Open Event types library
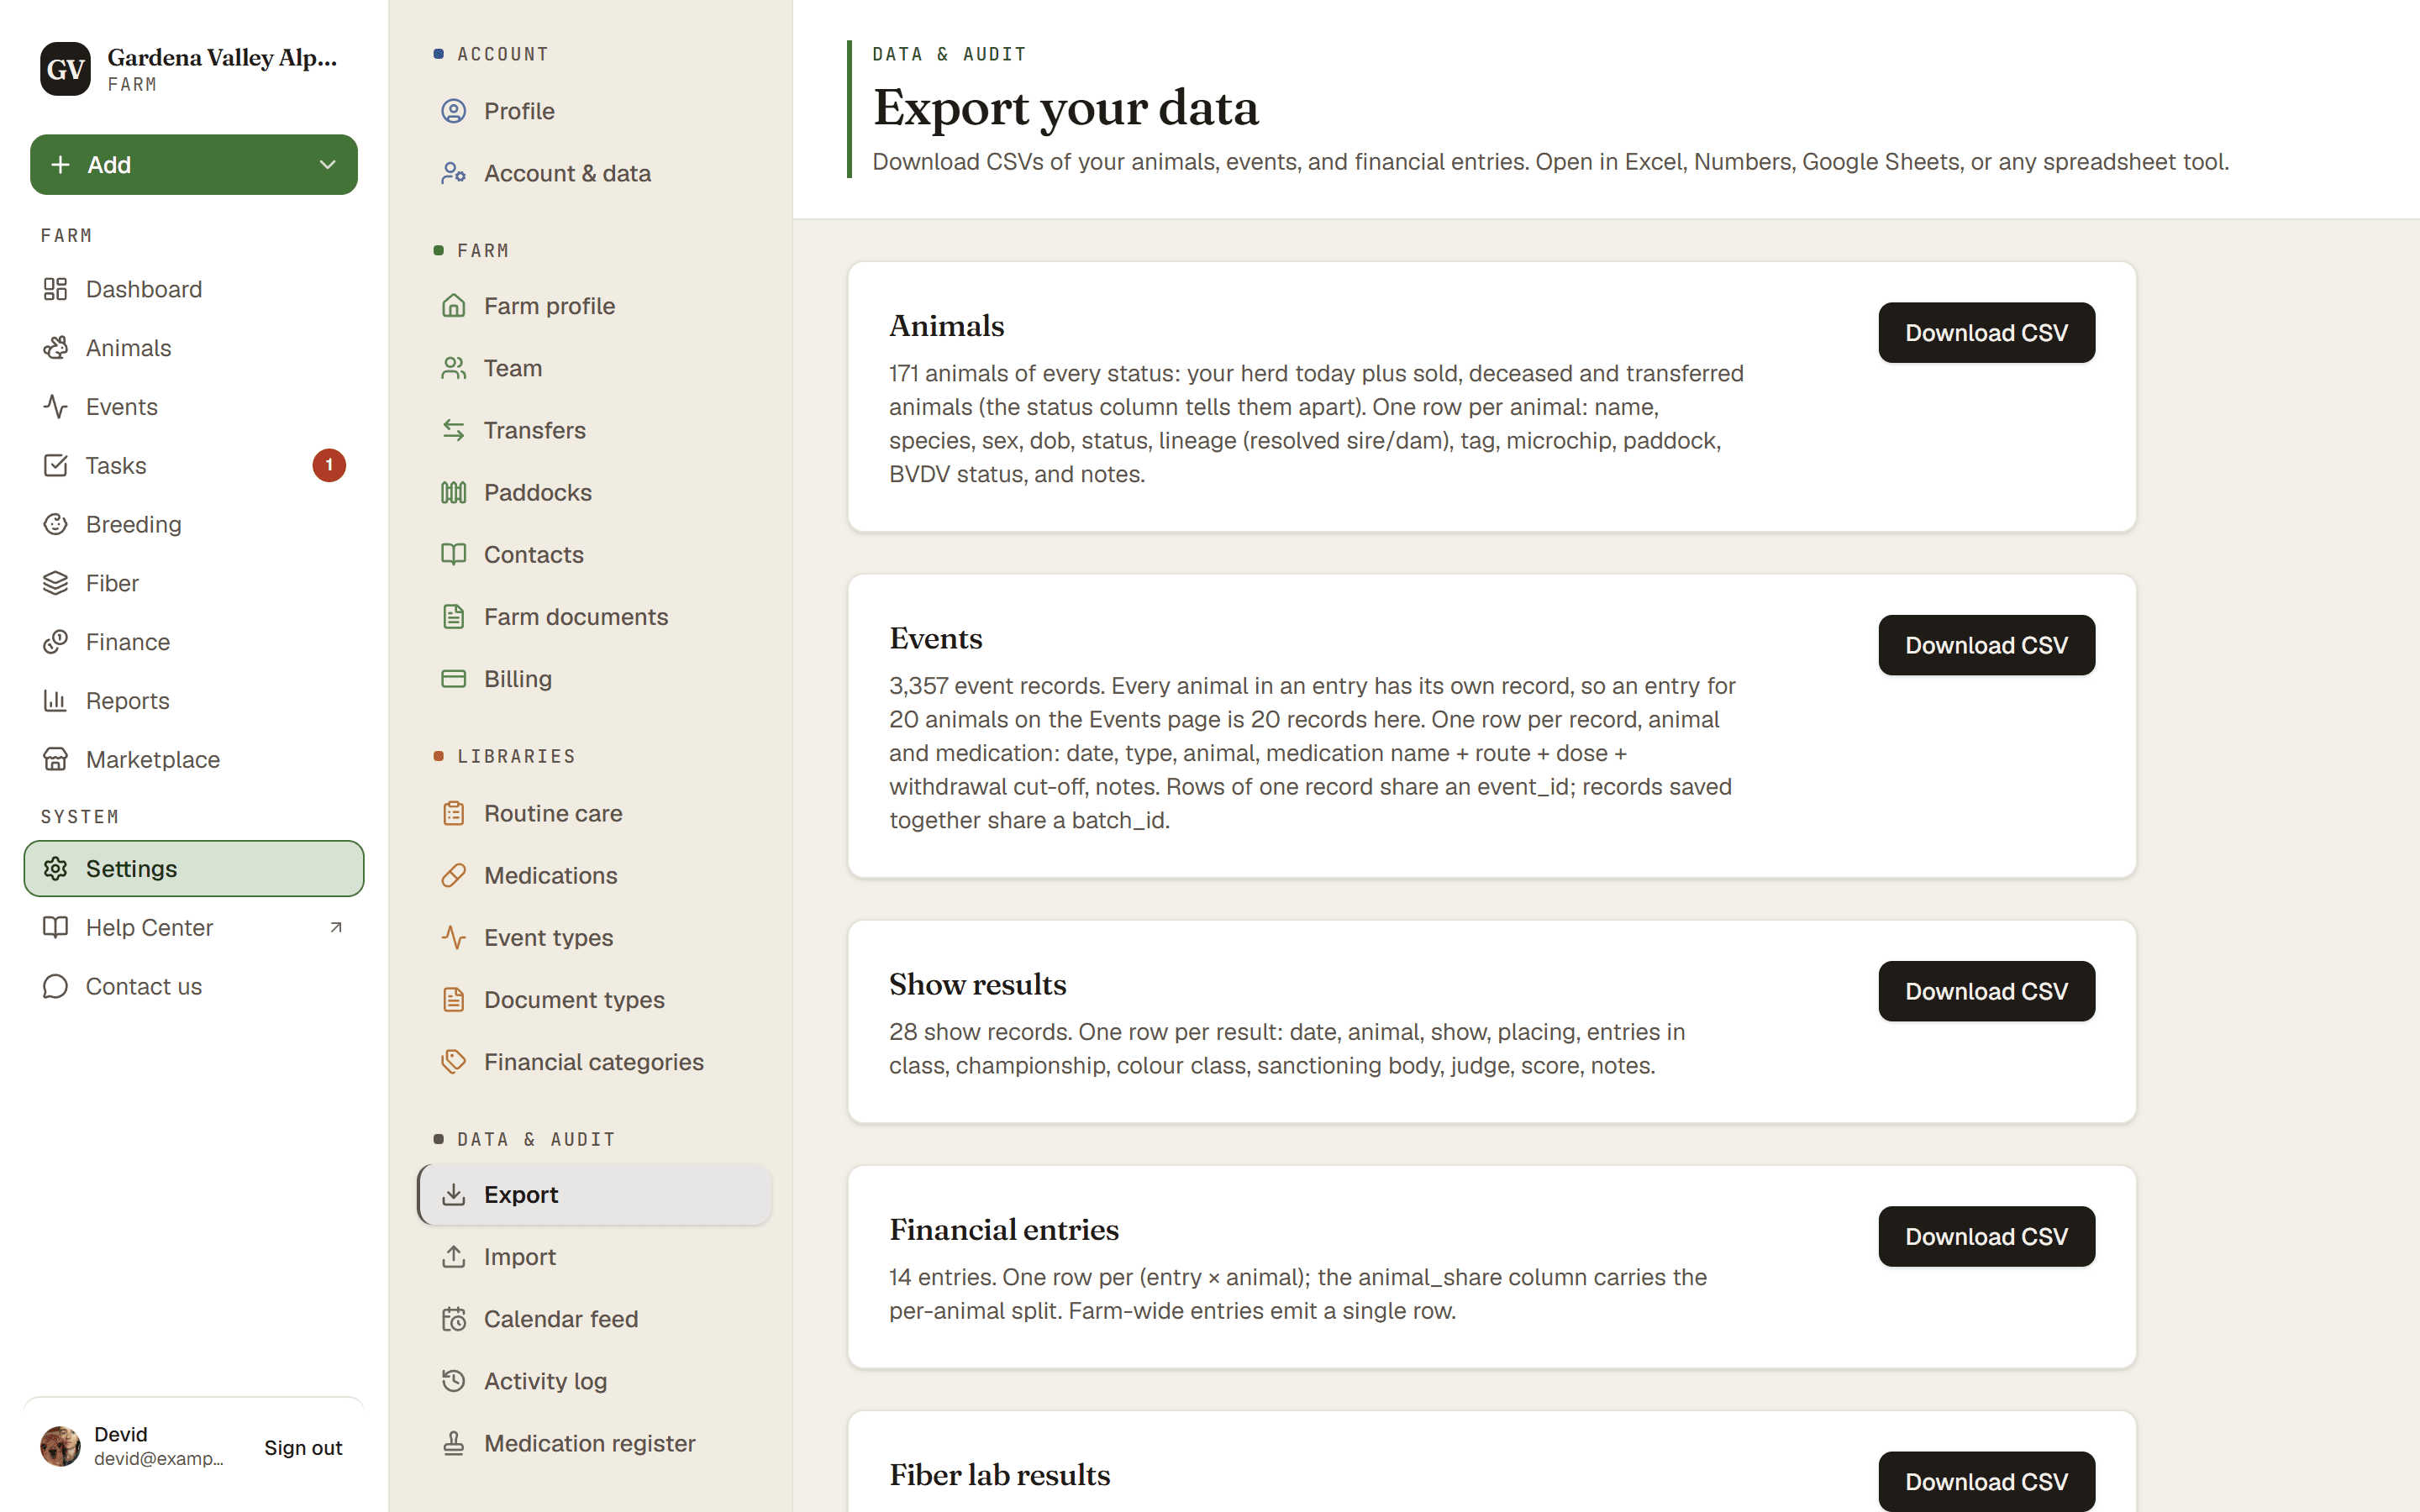The width and height of the screenshot is (2420, 1512). pyautogui.click(x=595, y=938)
